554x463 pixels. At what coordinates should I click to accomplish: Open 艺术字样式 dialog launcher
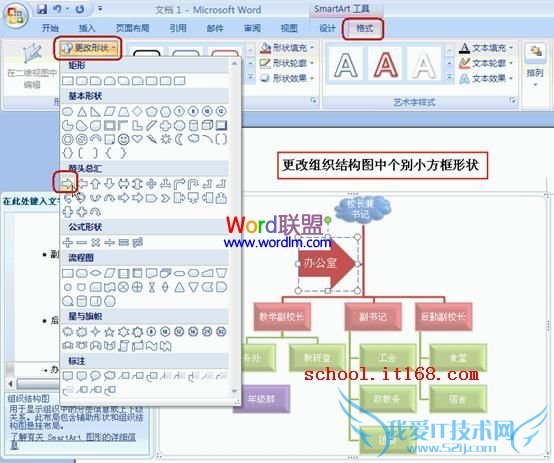click(512, 101)
